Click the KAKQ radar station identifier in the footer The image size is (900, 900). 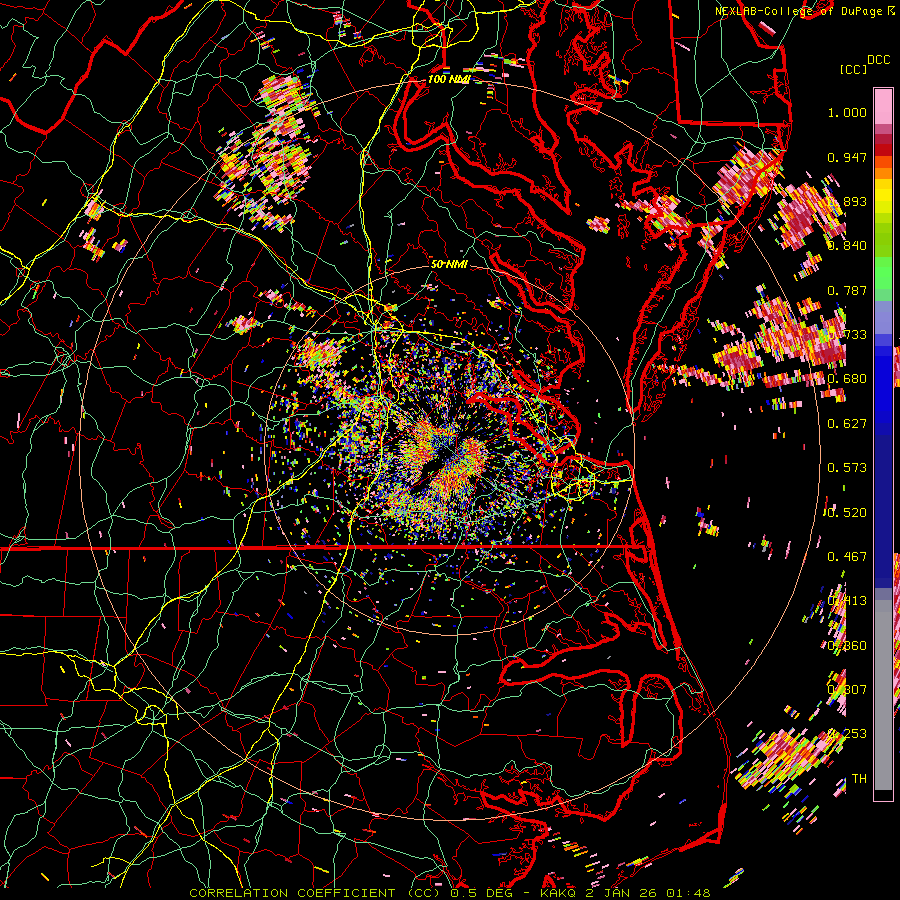point(560,893)
